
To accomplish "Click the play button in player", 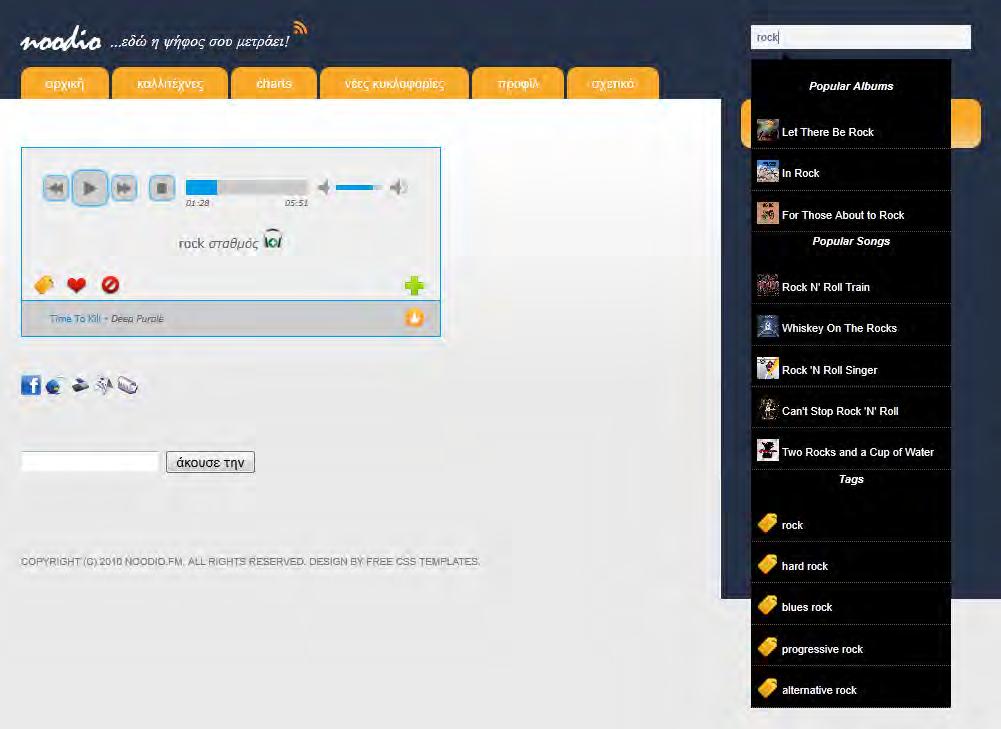I will pos(89,188).
